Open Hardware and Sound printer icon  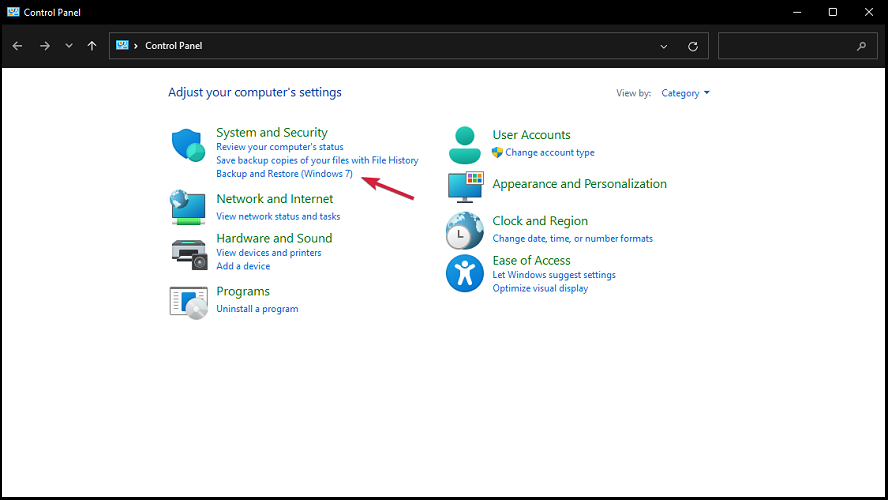[x=189, y=254]
